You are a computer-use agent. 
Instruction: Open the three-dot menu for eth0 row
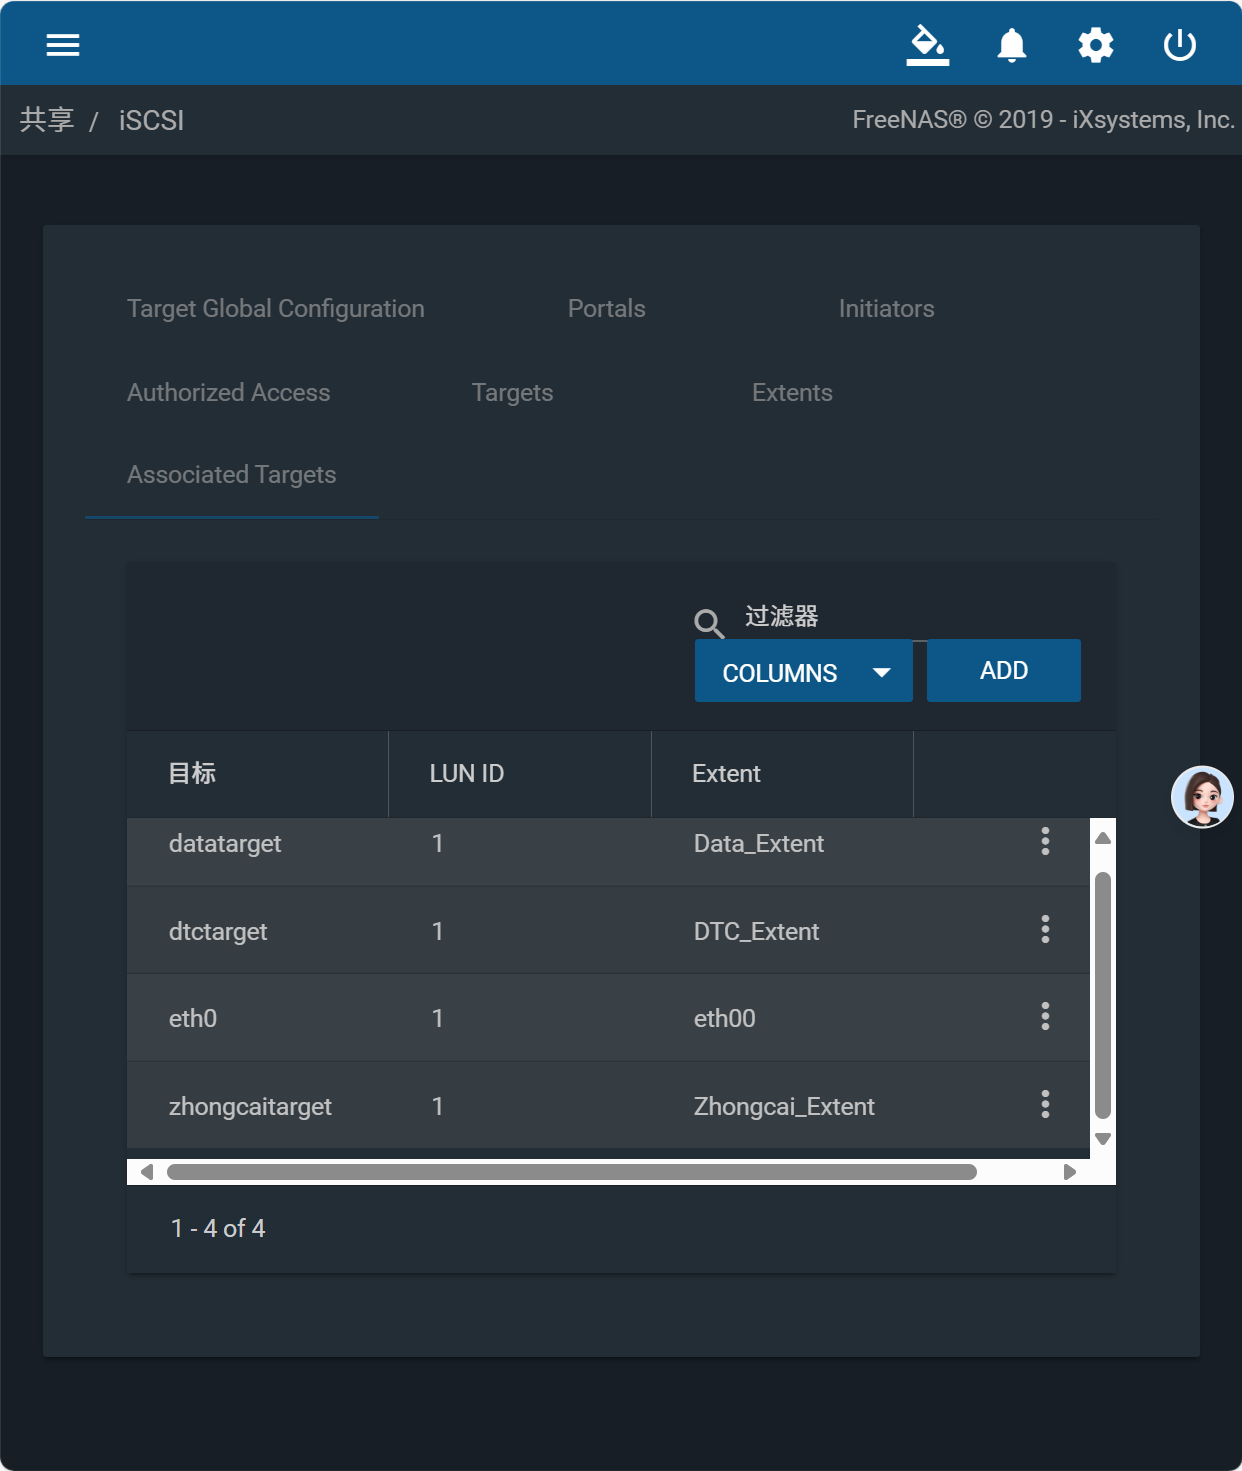point(1044,1017)
